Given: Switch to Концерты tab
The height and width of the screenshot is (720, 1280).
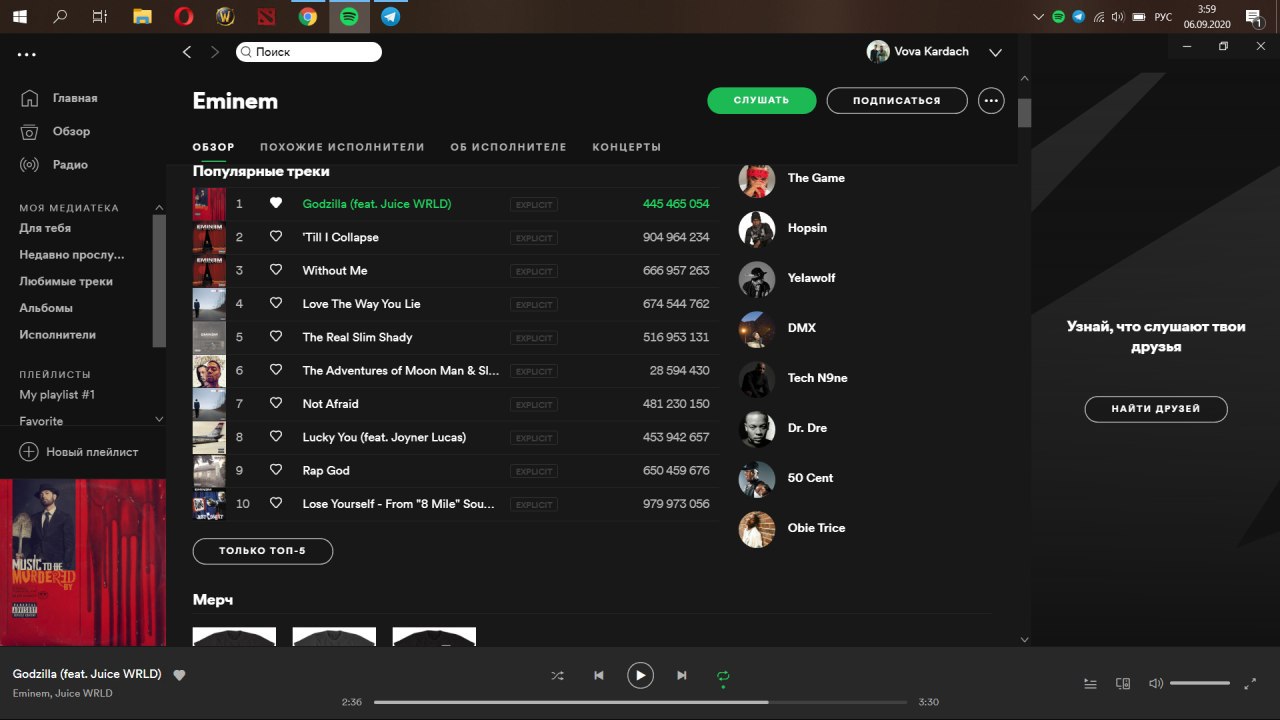Looking at the screenshot, I should pos(627,147).
